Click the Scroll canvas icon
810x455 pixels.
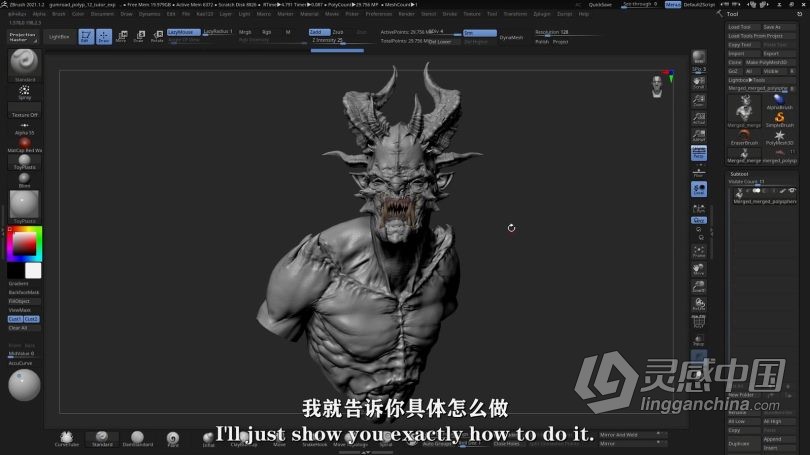click(699, 83)
